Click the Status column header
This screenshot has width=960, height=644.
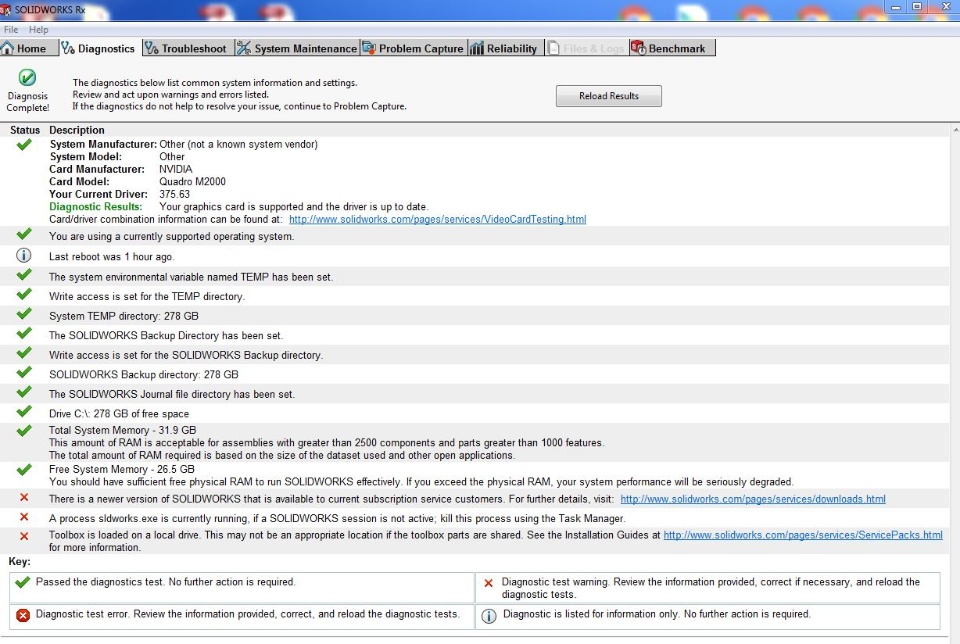24,130
